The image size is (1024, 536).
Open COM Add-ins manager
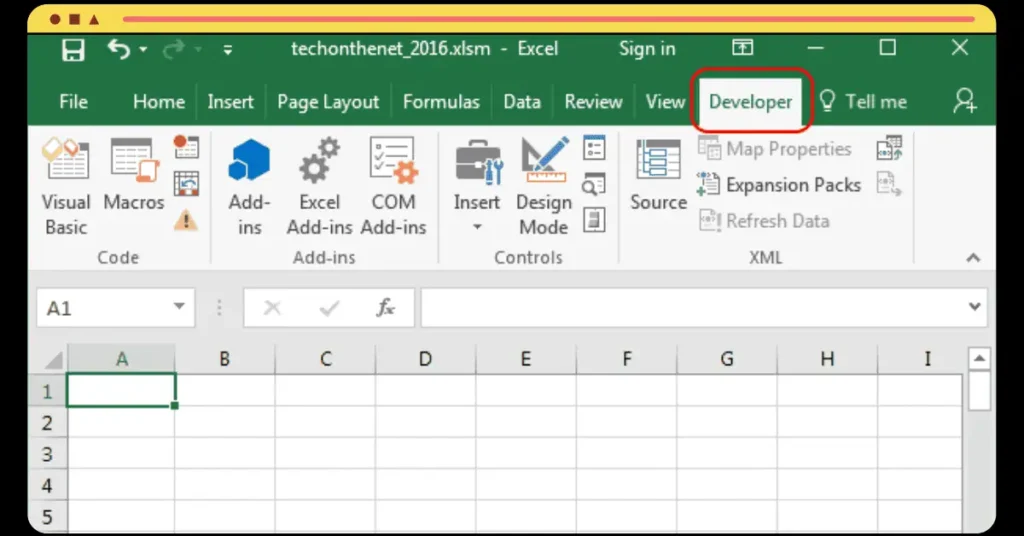(393, 187)
